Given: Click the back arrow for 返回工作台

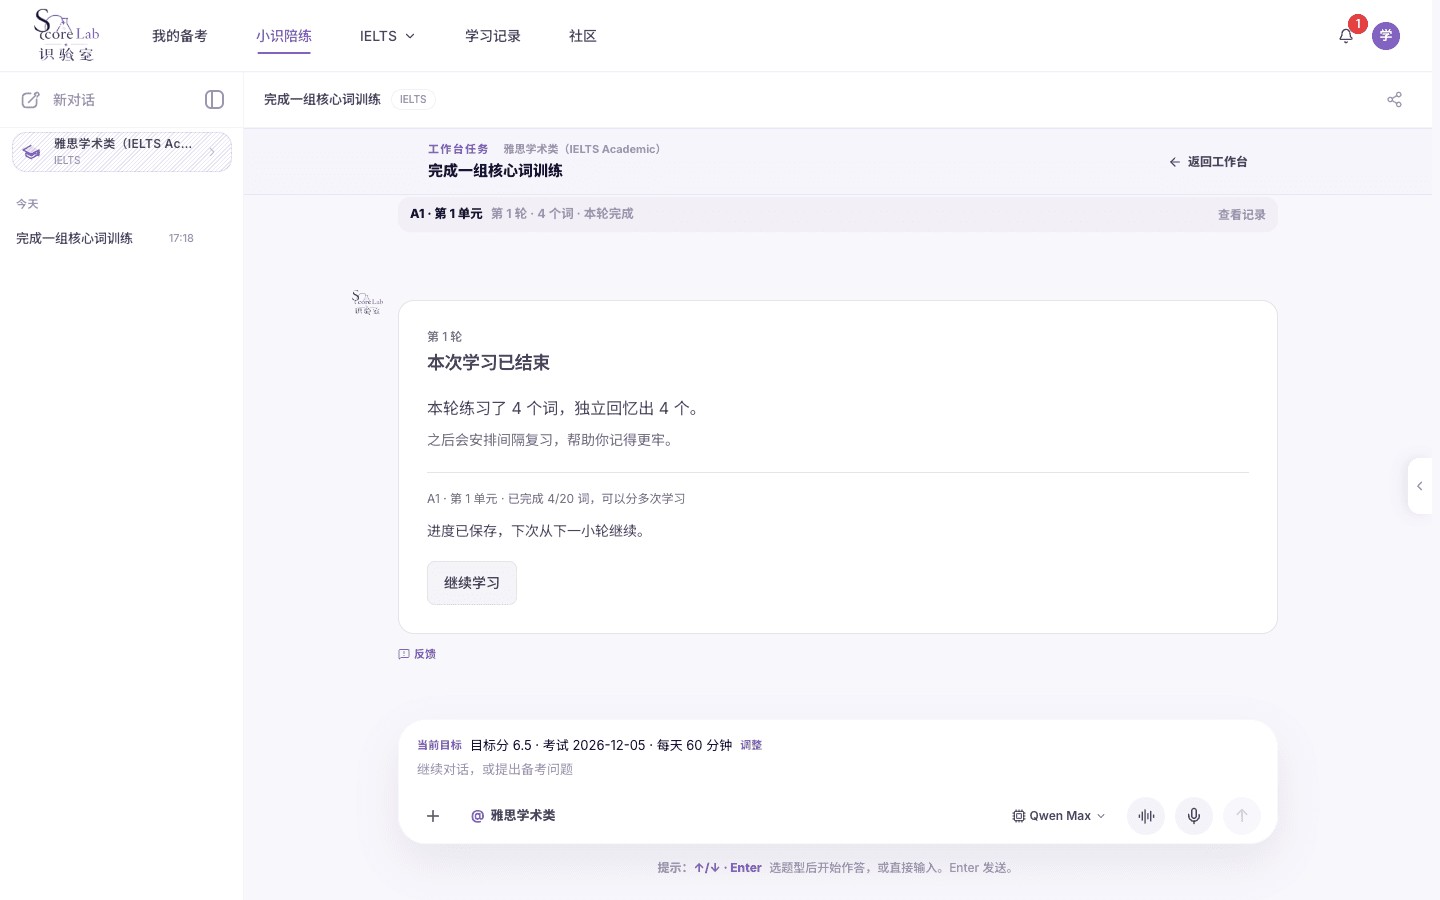Looking at the screenshot, I should pyautogui.click(x=1175, y=162).
